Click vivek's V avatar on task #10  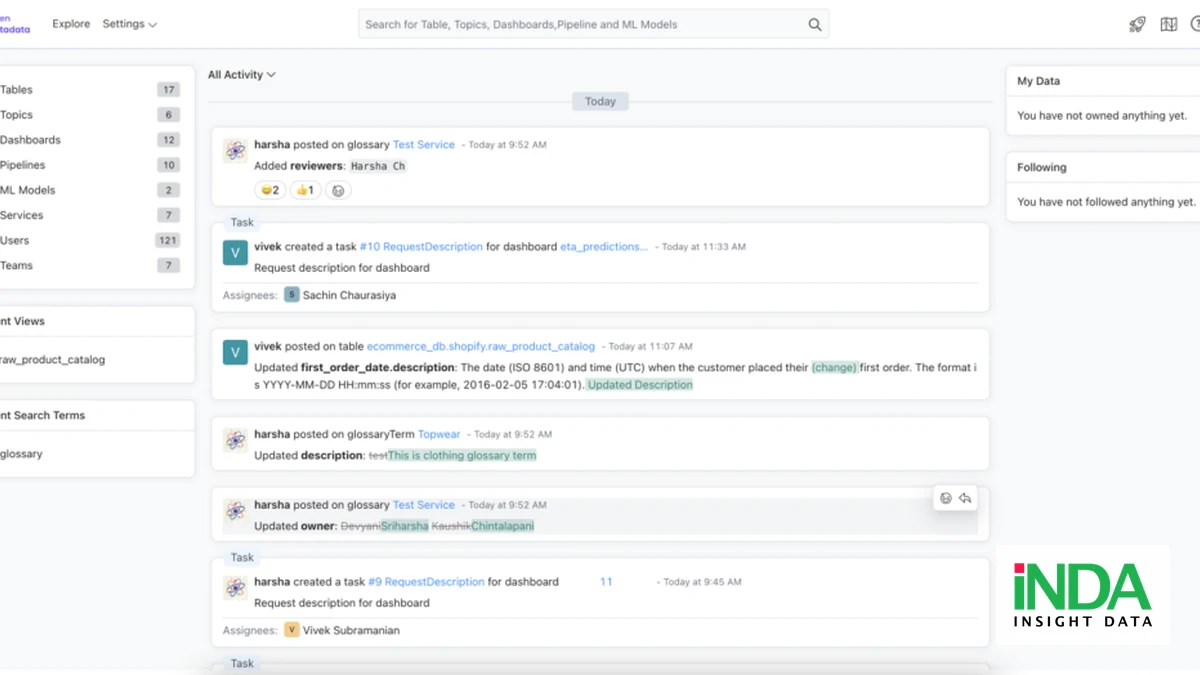click(x=235, y=253)
